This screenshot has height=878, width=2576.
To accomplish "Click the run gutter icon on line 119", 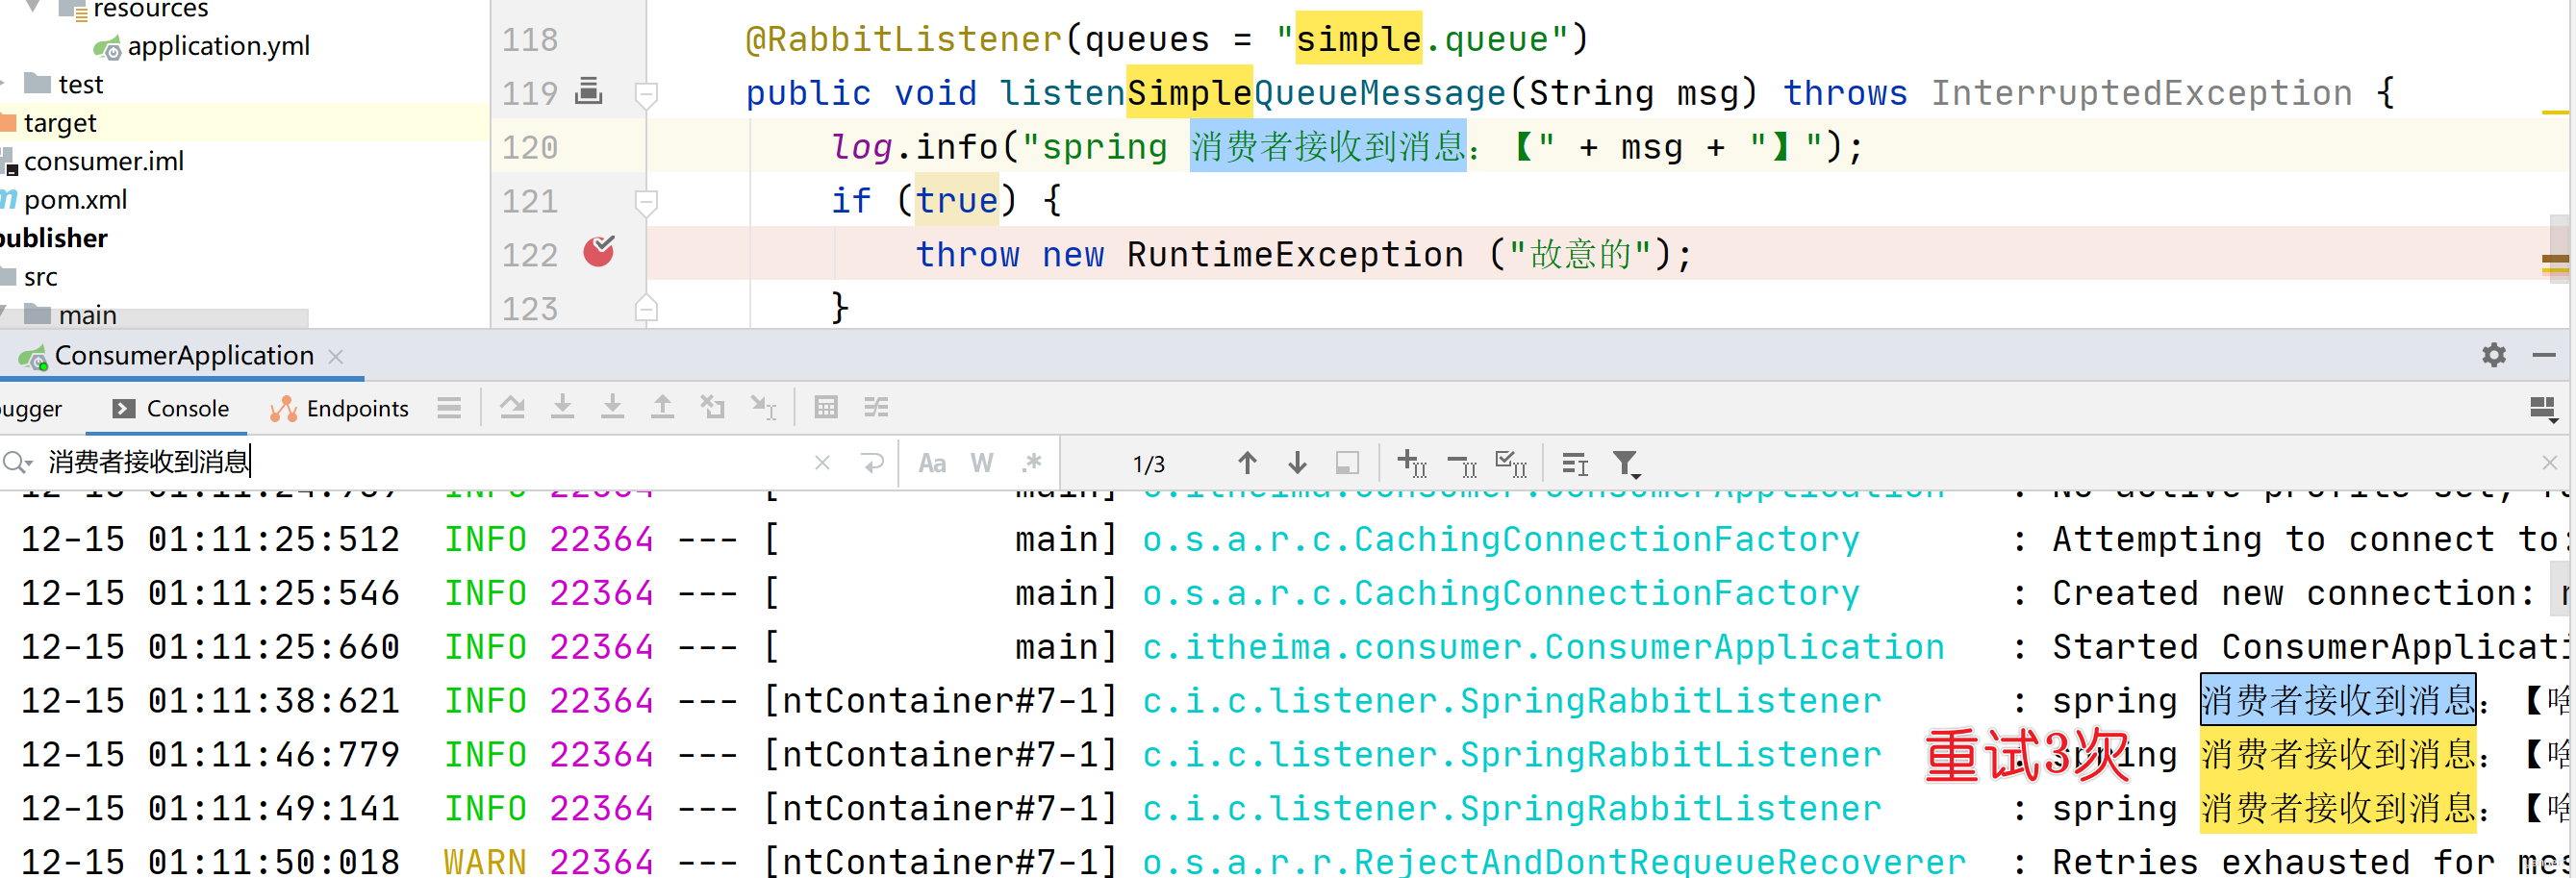I will [588, 92].
